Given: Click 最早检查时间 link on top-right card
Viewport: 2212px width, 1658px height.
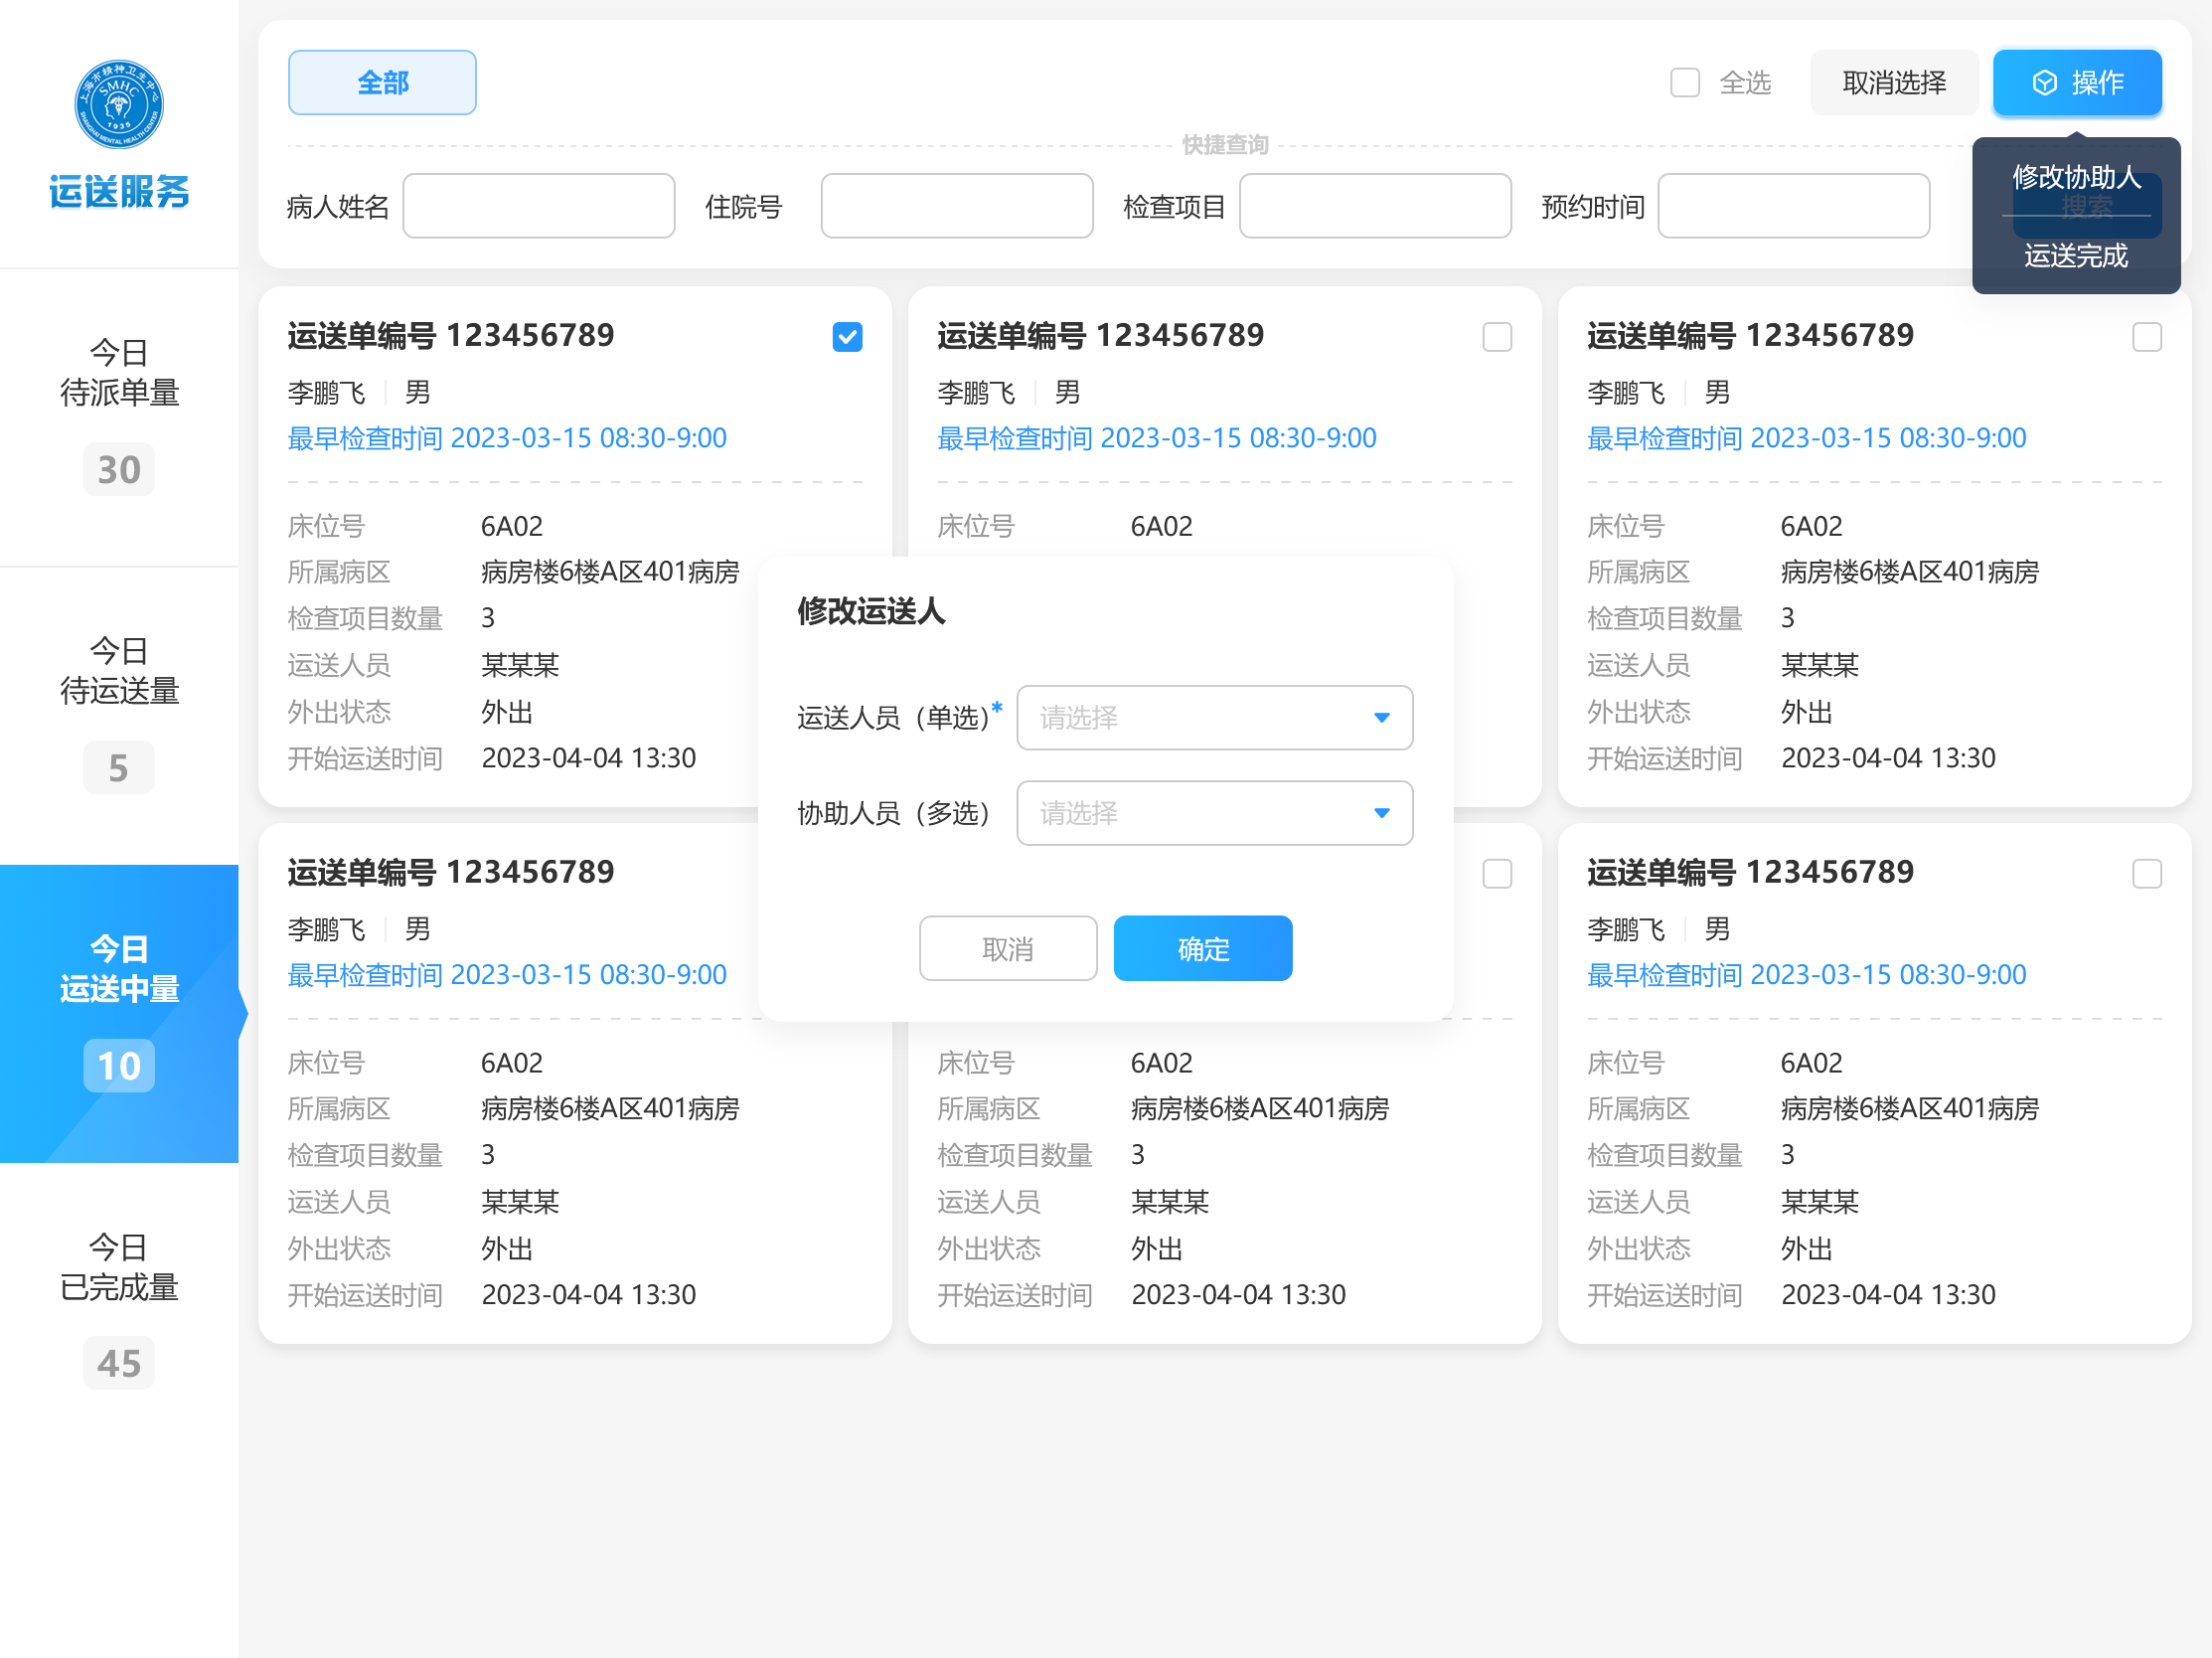Looking at the screenshot, I should (1807, 438).
